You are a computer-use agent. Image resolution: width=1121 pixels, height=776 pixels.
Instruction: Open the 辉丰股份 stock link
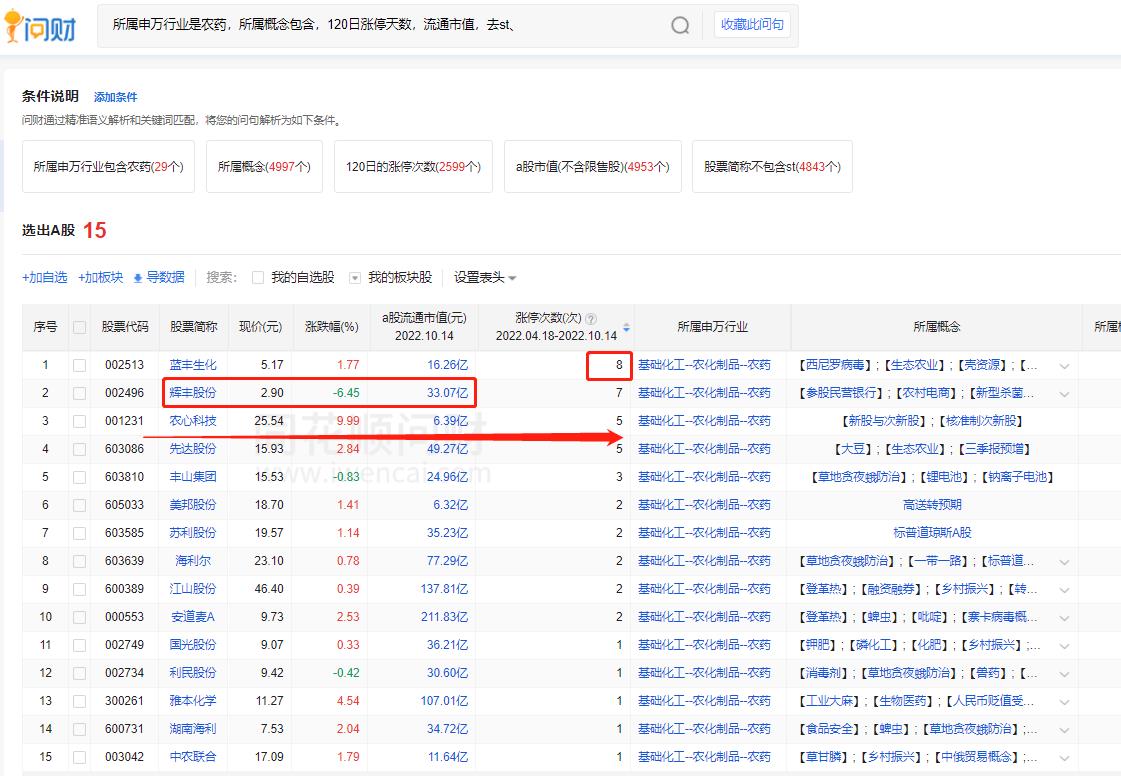click(193, 393)
